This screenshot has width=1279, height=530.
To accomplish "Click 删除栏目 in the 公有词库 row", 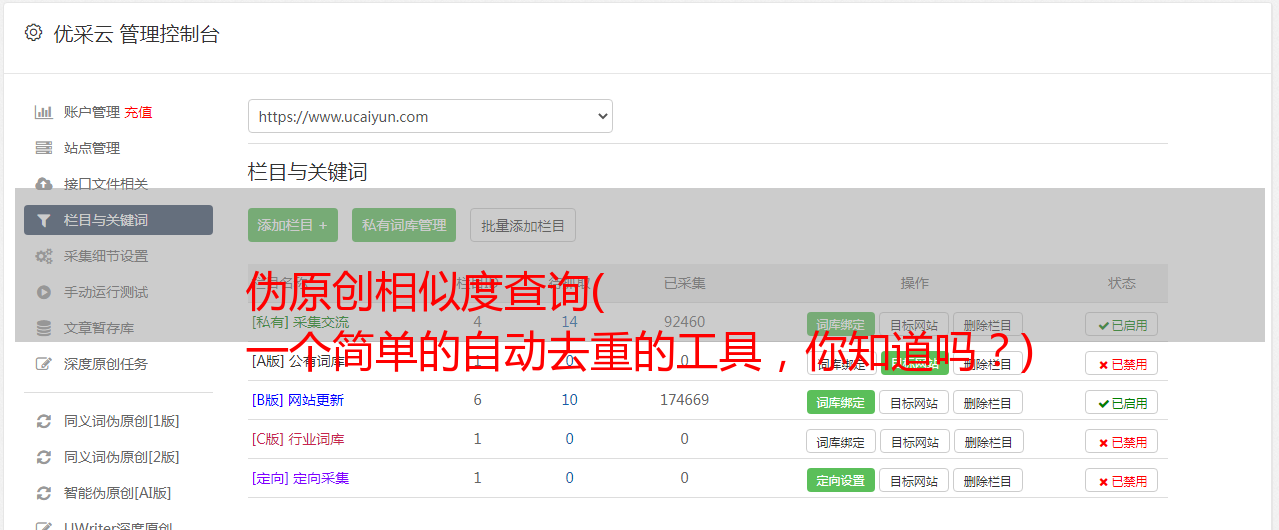I will tap(988, 364).
